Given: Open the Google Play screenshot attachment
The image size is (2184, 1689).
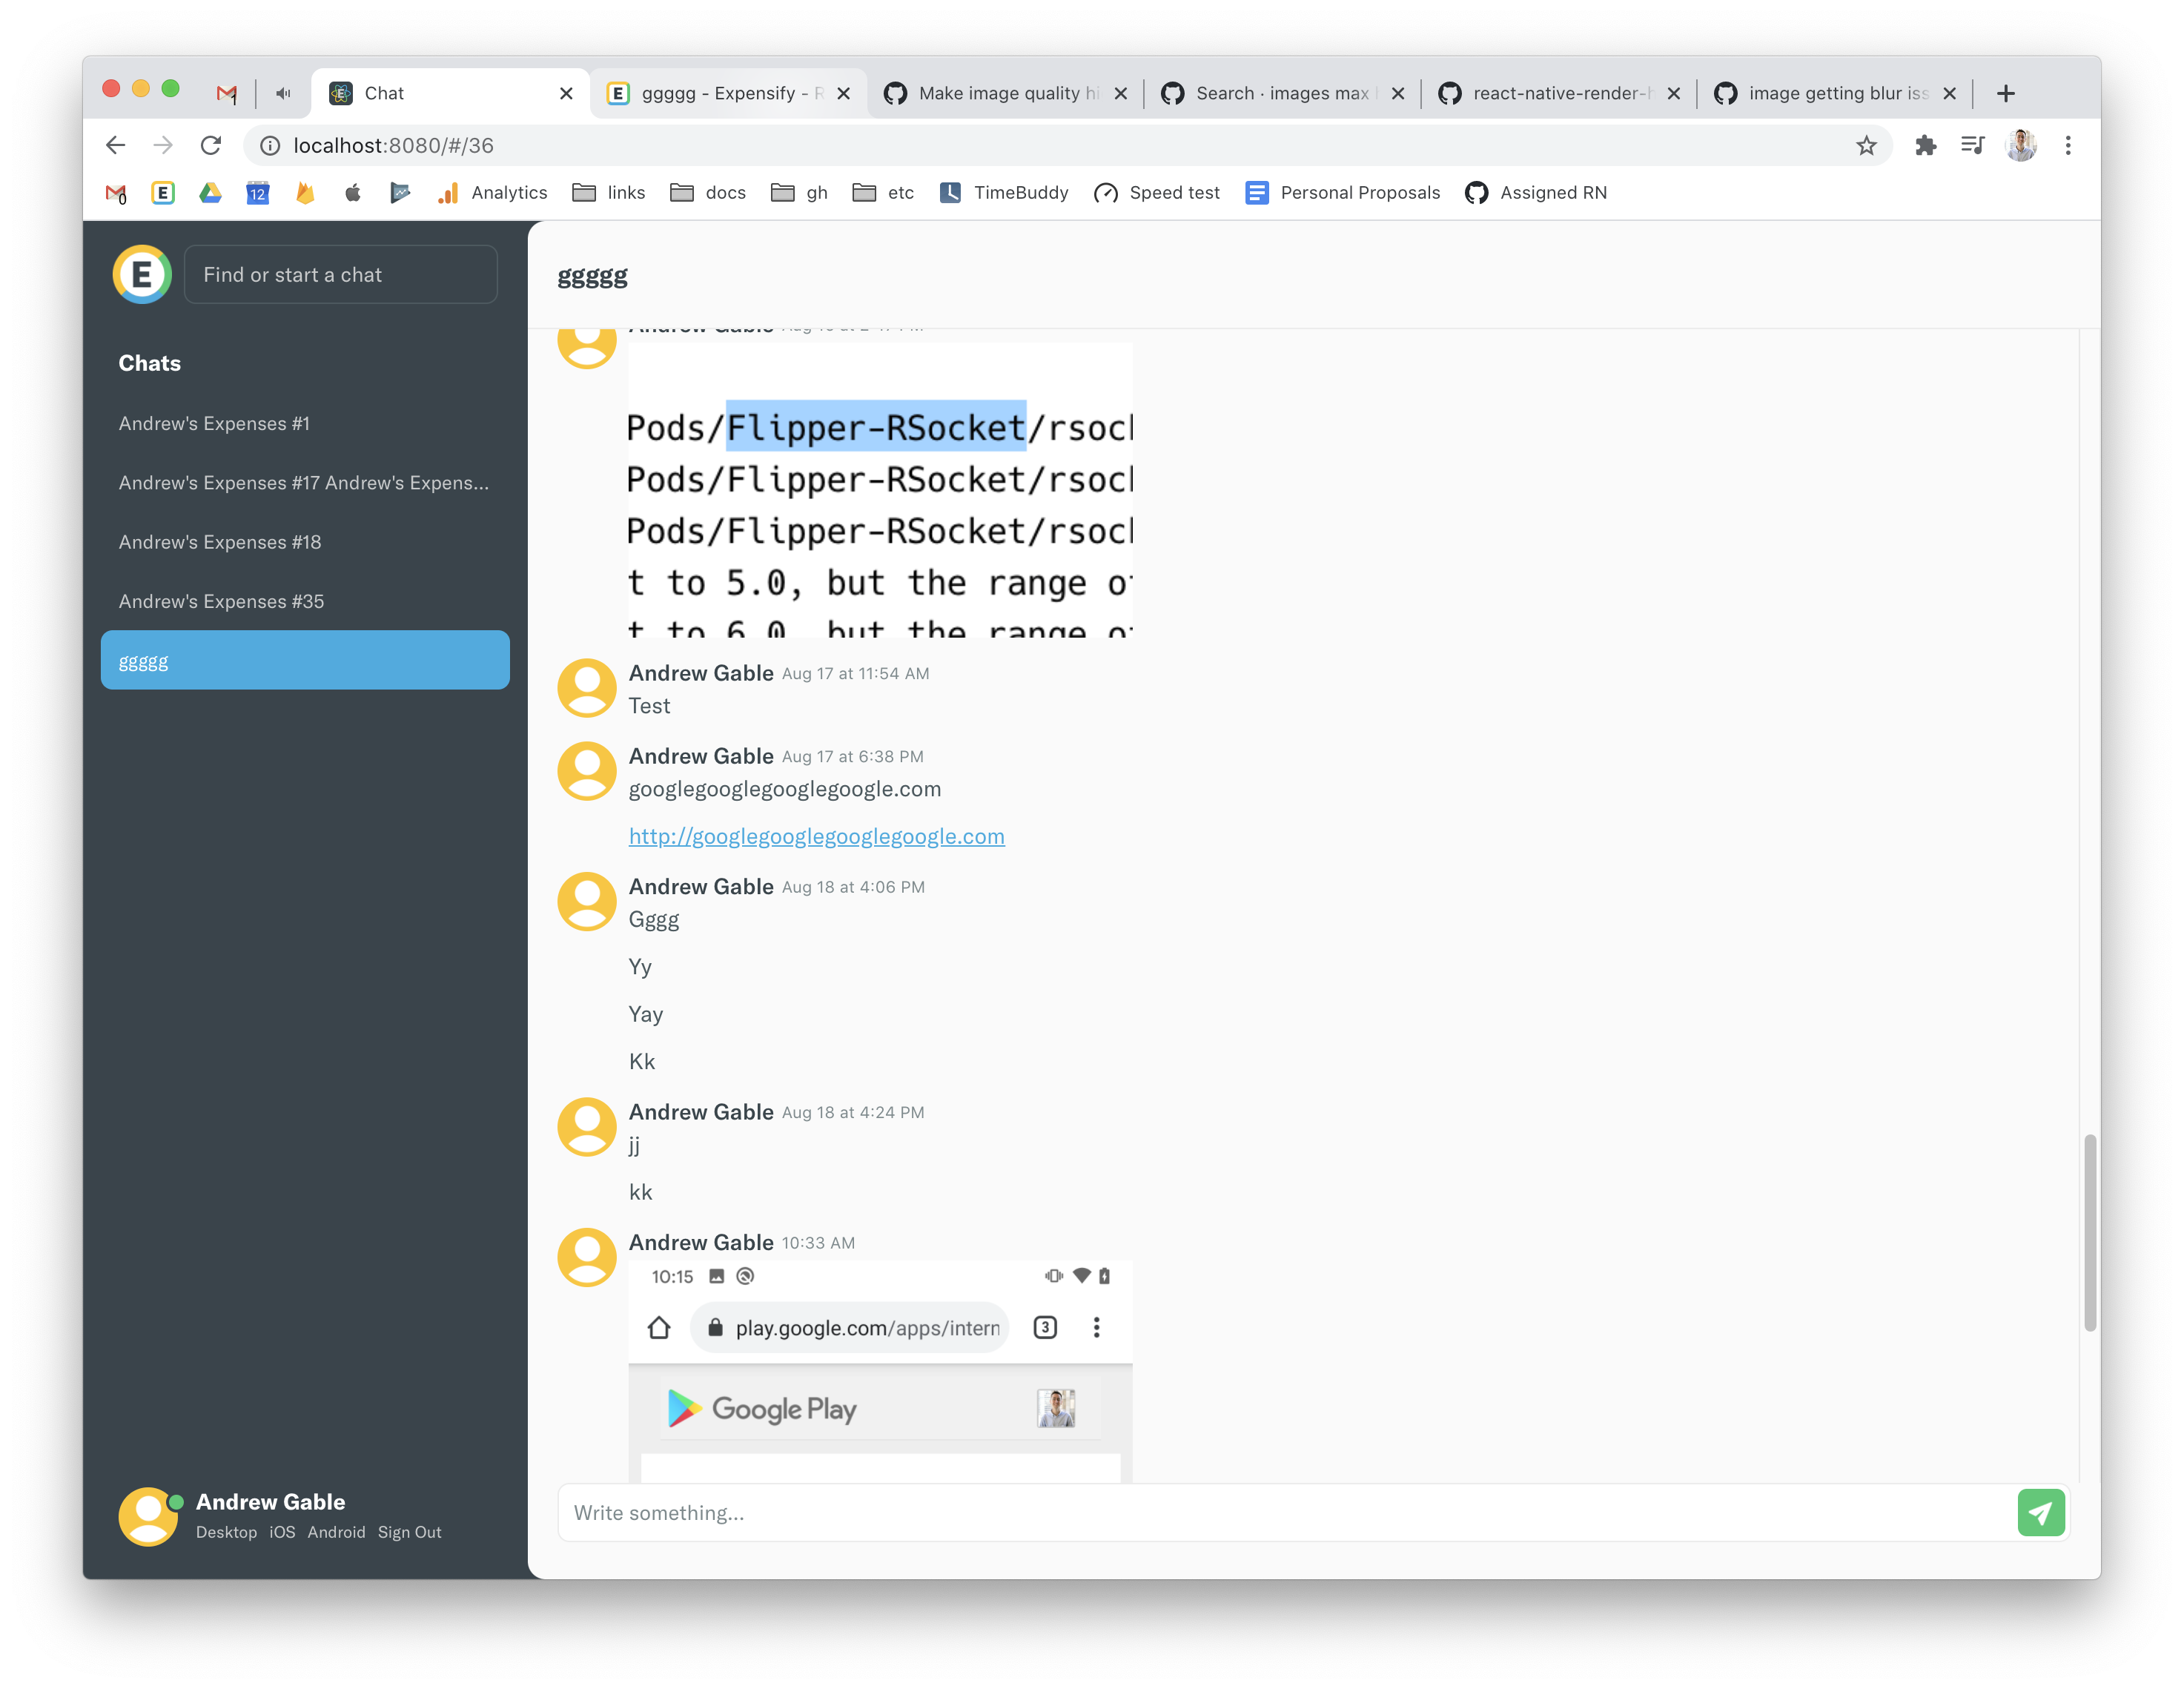Looking at the screenshot, I should 880,1371.
